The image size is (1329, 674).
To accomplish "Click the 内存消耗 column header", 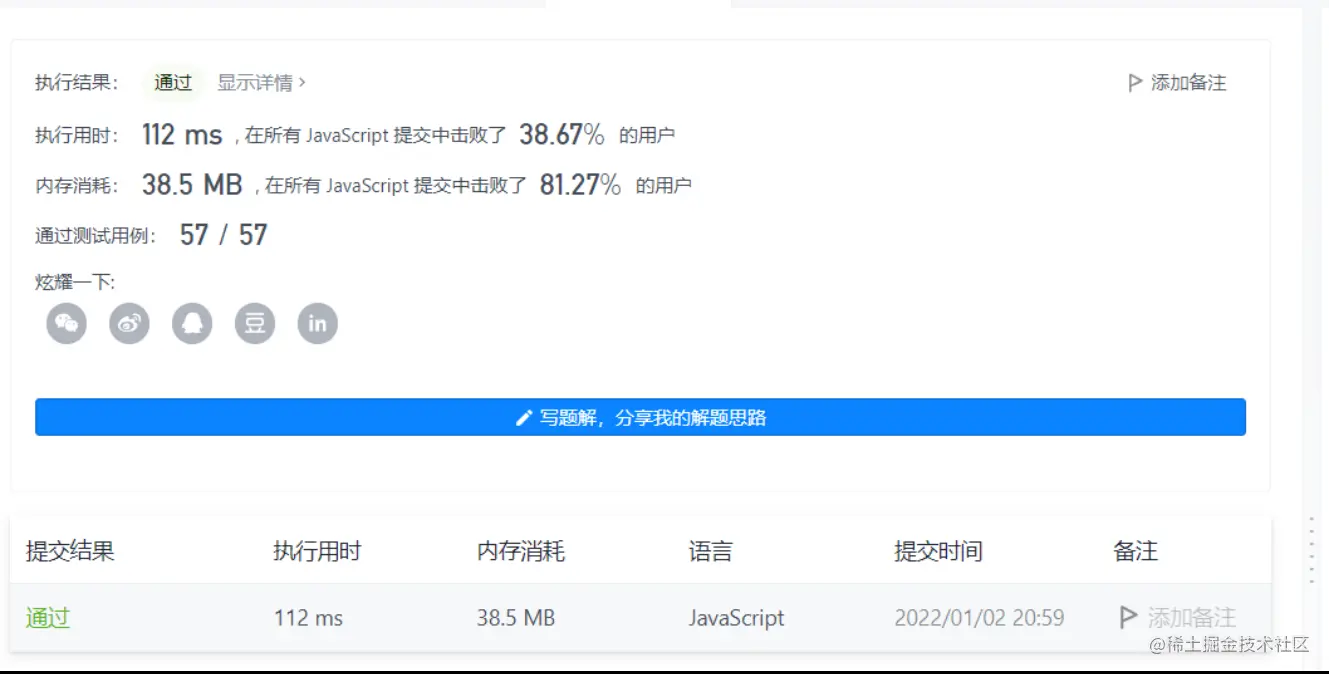I will pyautogui.click(x=521, y=551).
